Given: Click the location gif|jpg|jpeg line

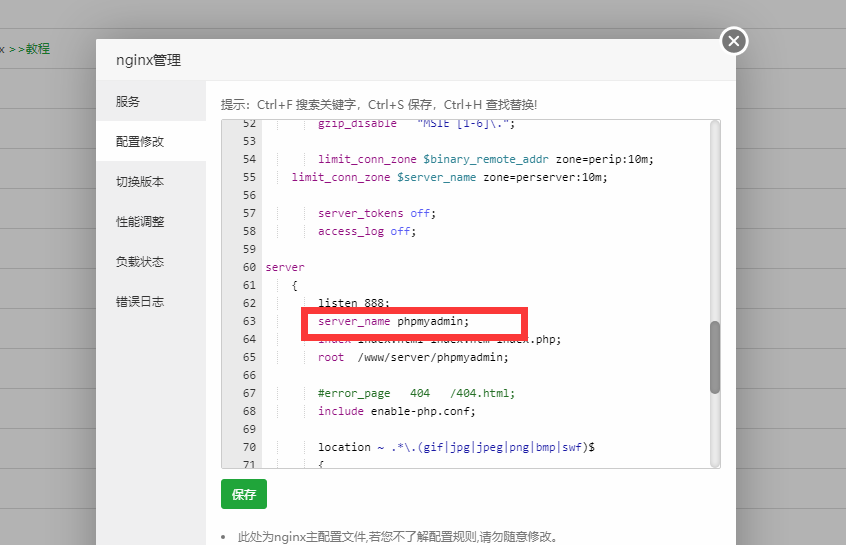Looking at the screenshot, I should tap(456, 447).
